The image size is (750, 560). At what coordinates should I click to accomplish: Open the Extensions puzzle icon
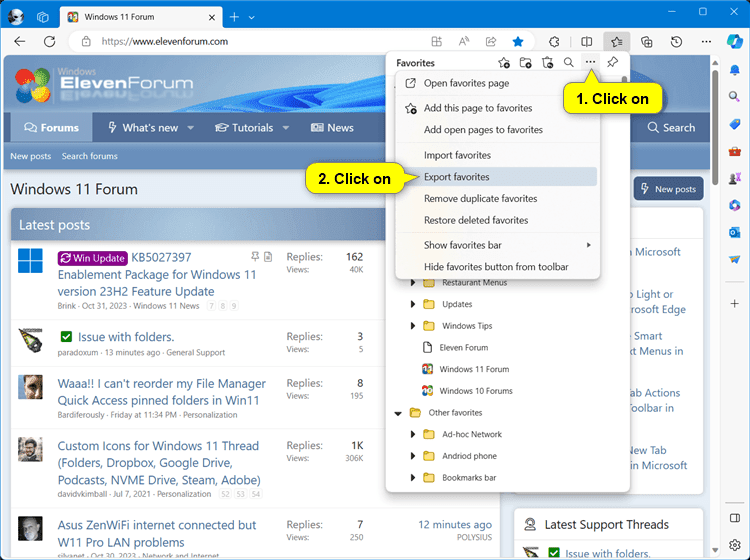tap(554, 42)
